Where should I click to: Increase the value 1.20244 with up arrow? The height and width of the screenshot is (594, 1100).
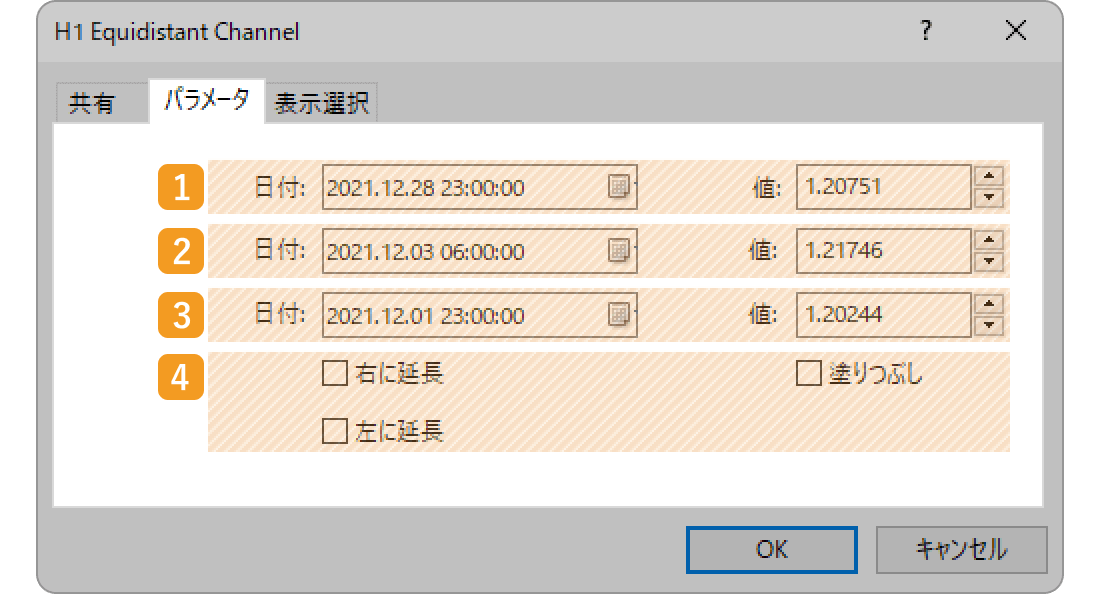coord(989,304)
